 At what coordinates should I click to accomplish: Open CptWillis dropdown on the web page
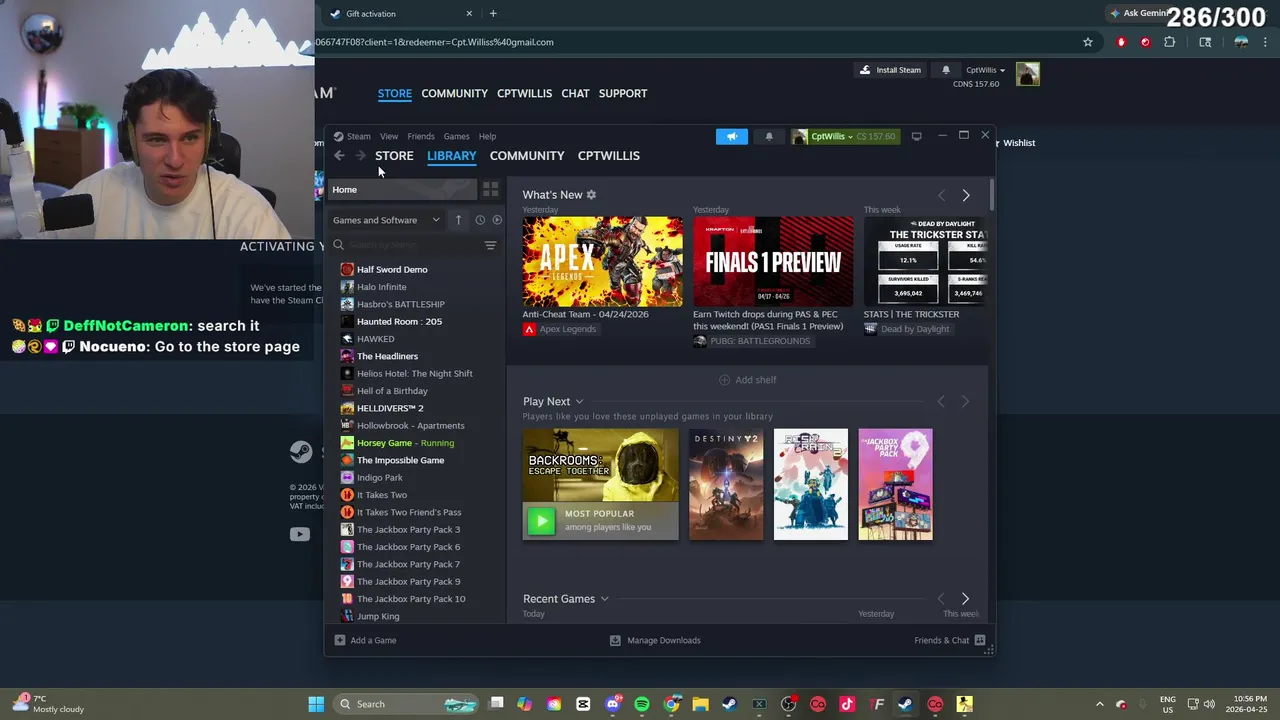(x=985, y=70)
